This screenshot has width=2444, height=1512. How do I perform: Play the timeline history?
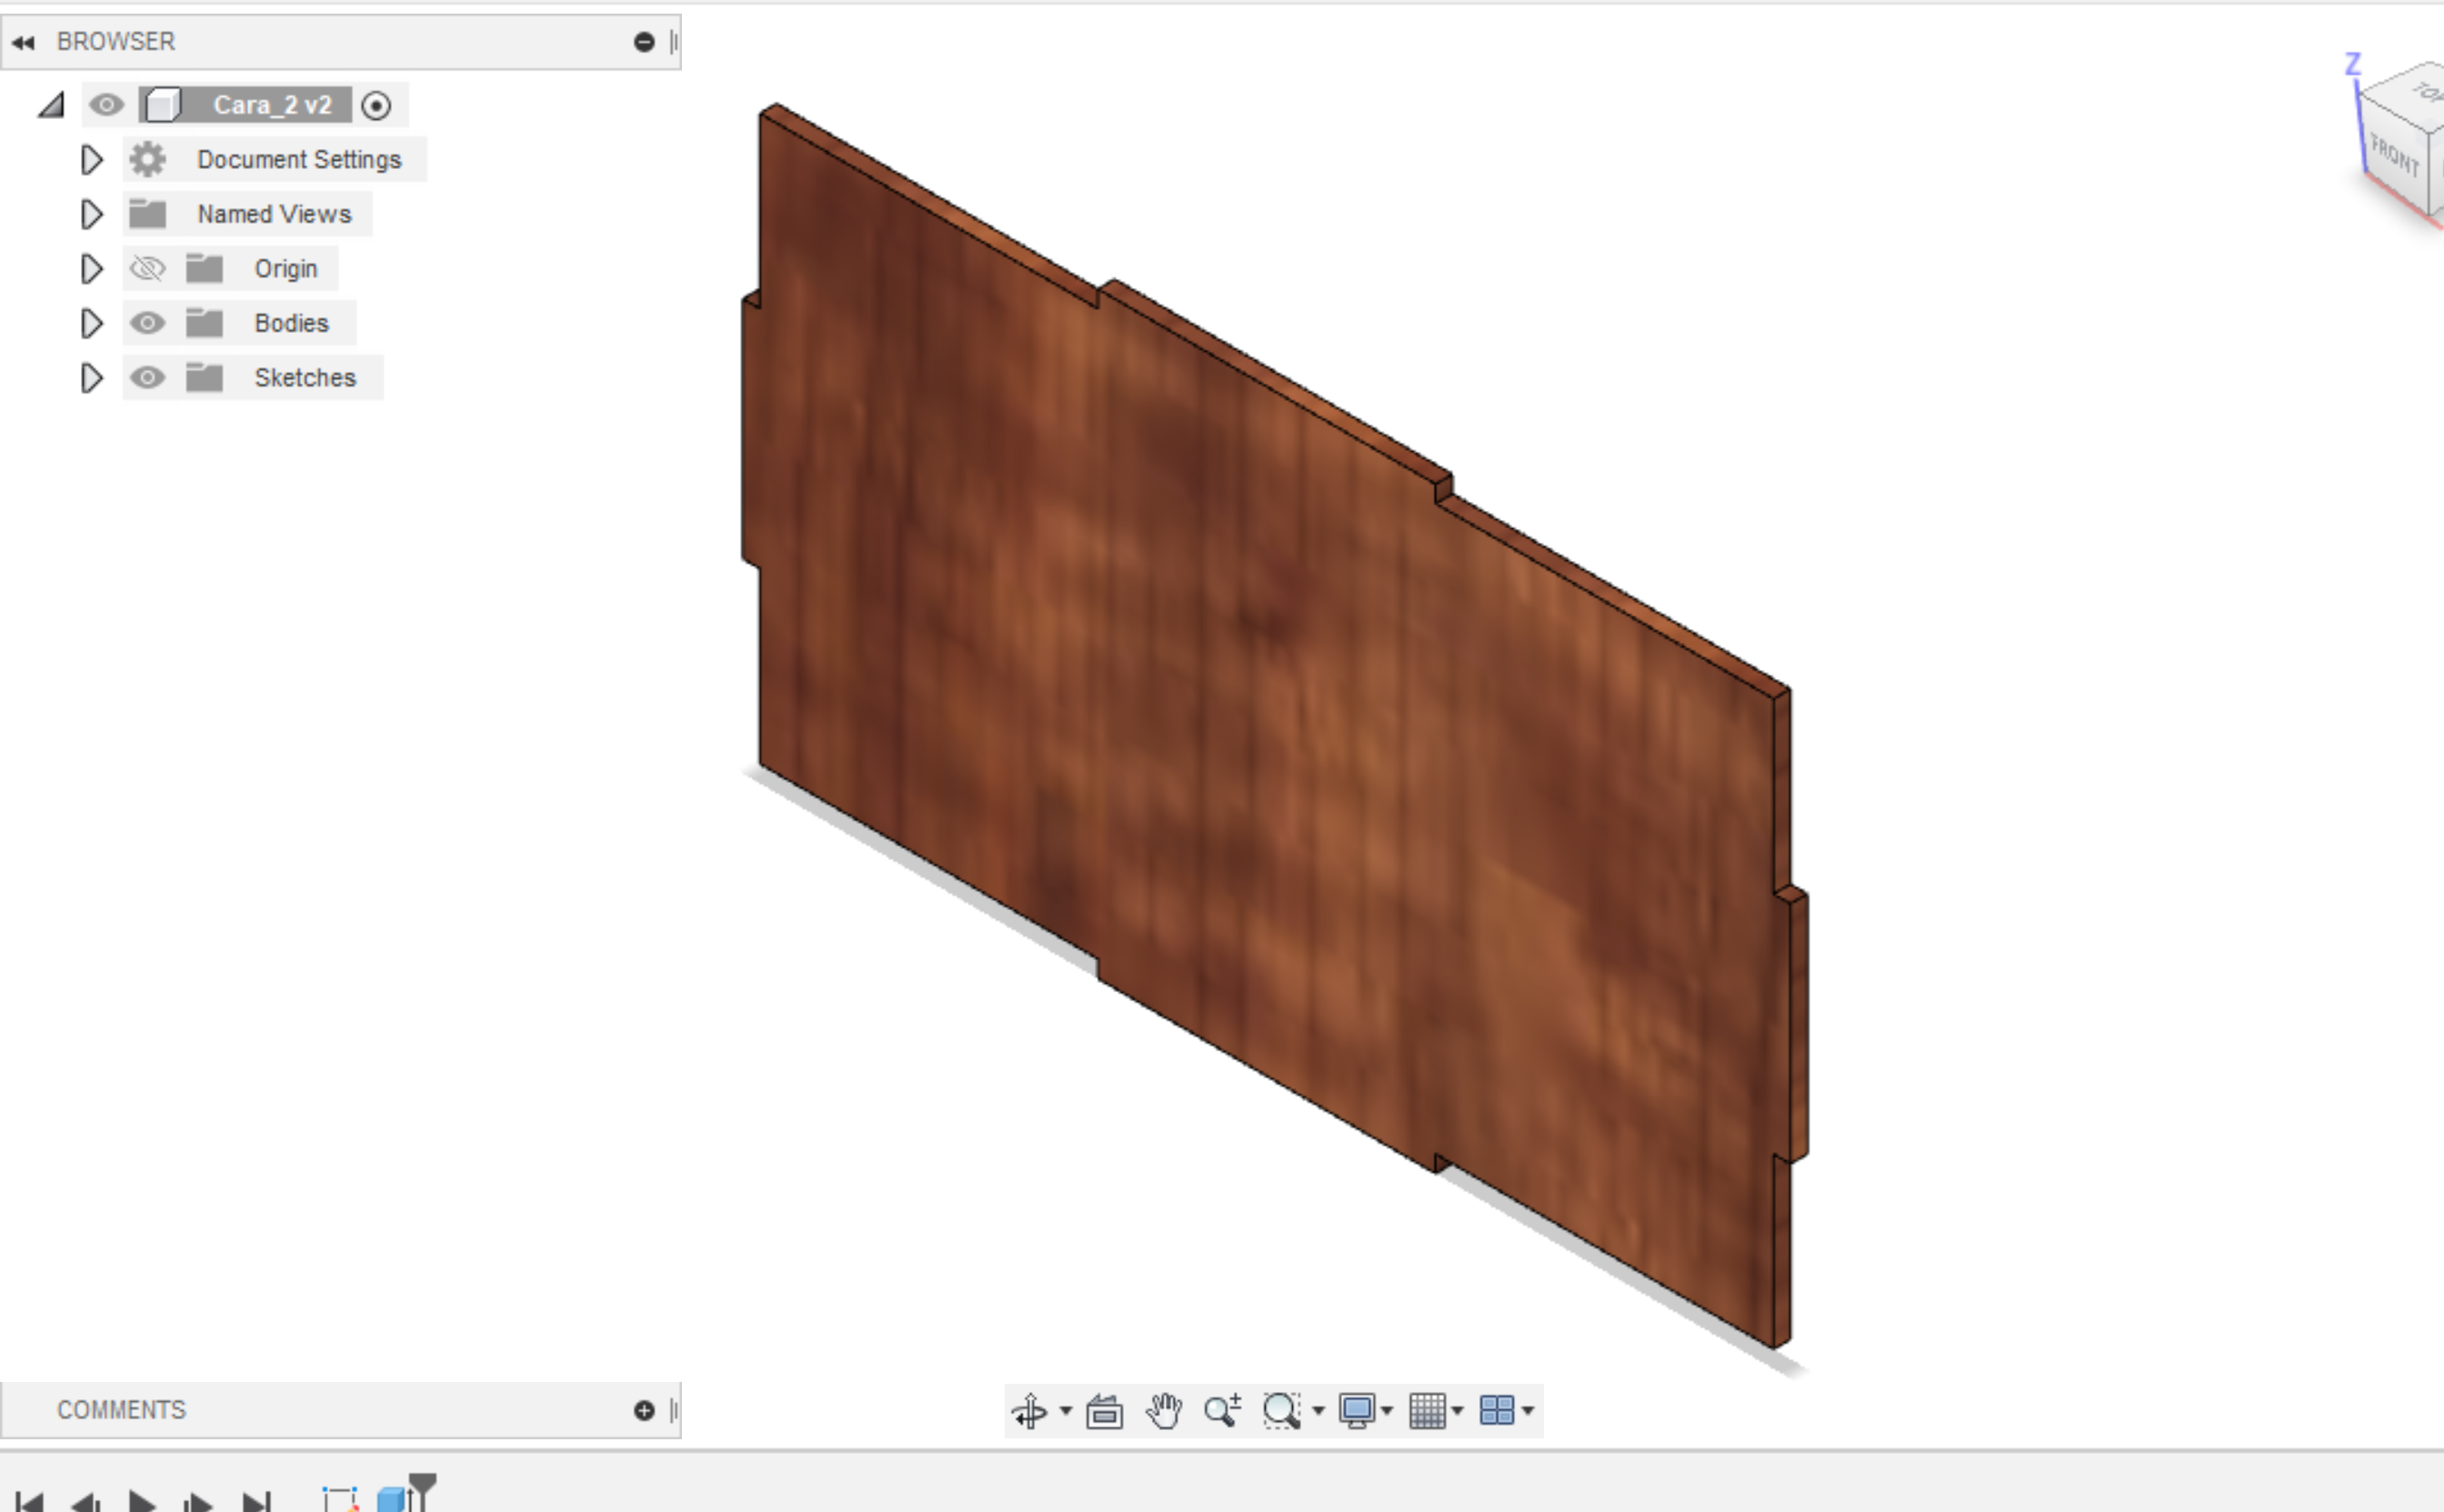pos(142,1500)
